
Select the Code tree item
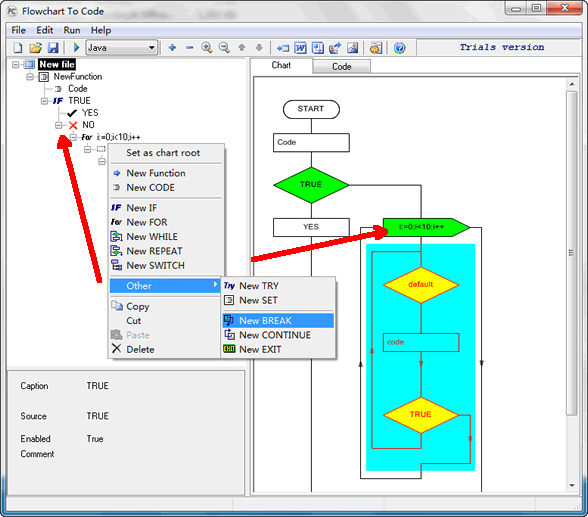coord(78,89)
